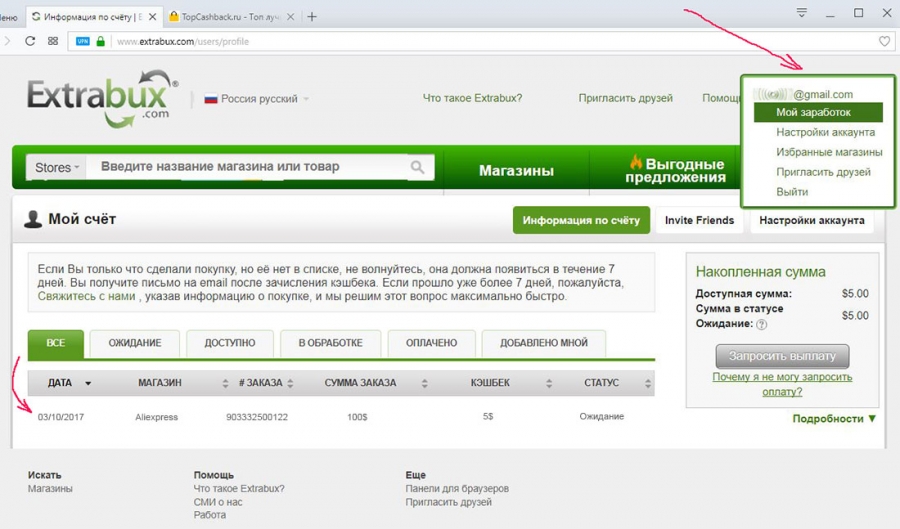Toggle the VPN badge in address bar
Screen dimensions: 900x529
[x=83, y=41]
